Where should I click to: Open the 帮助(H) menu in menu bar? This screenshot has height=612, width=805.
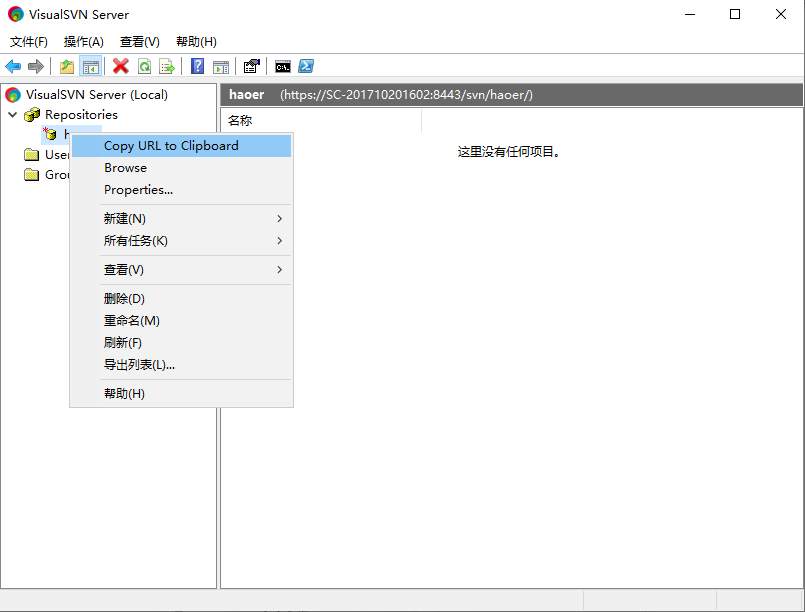196,42
